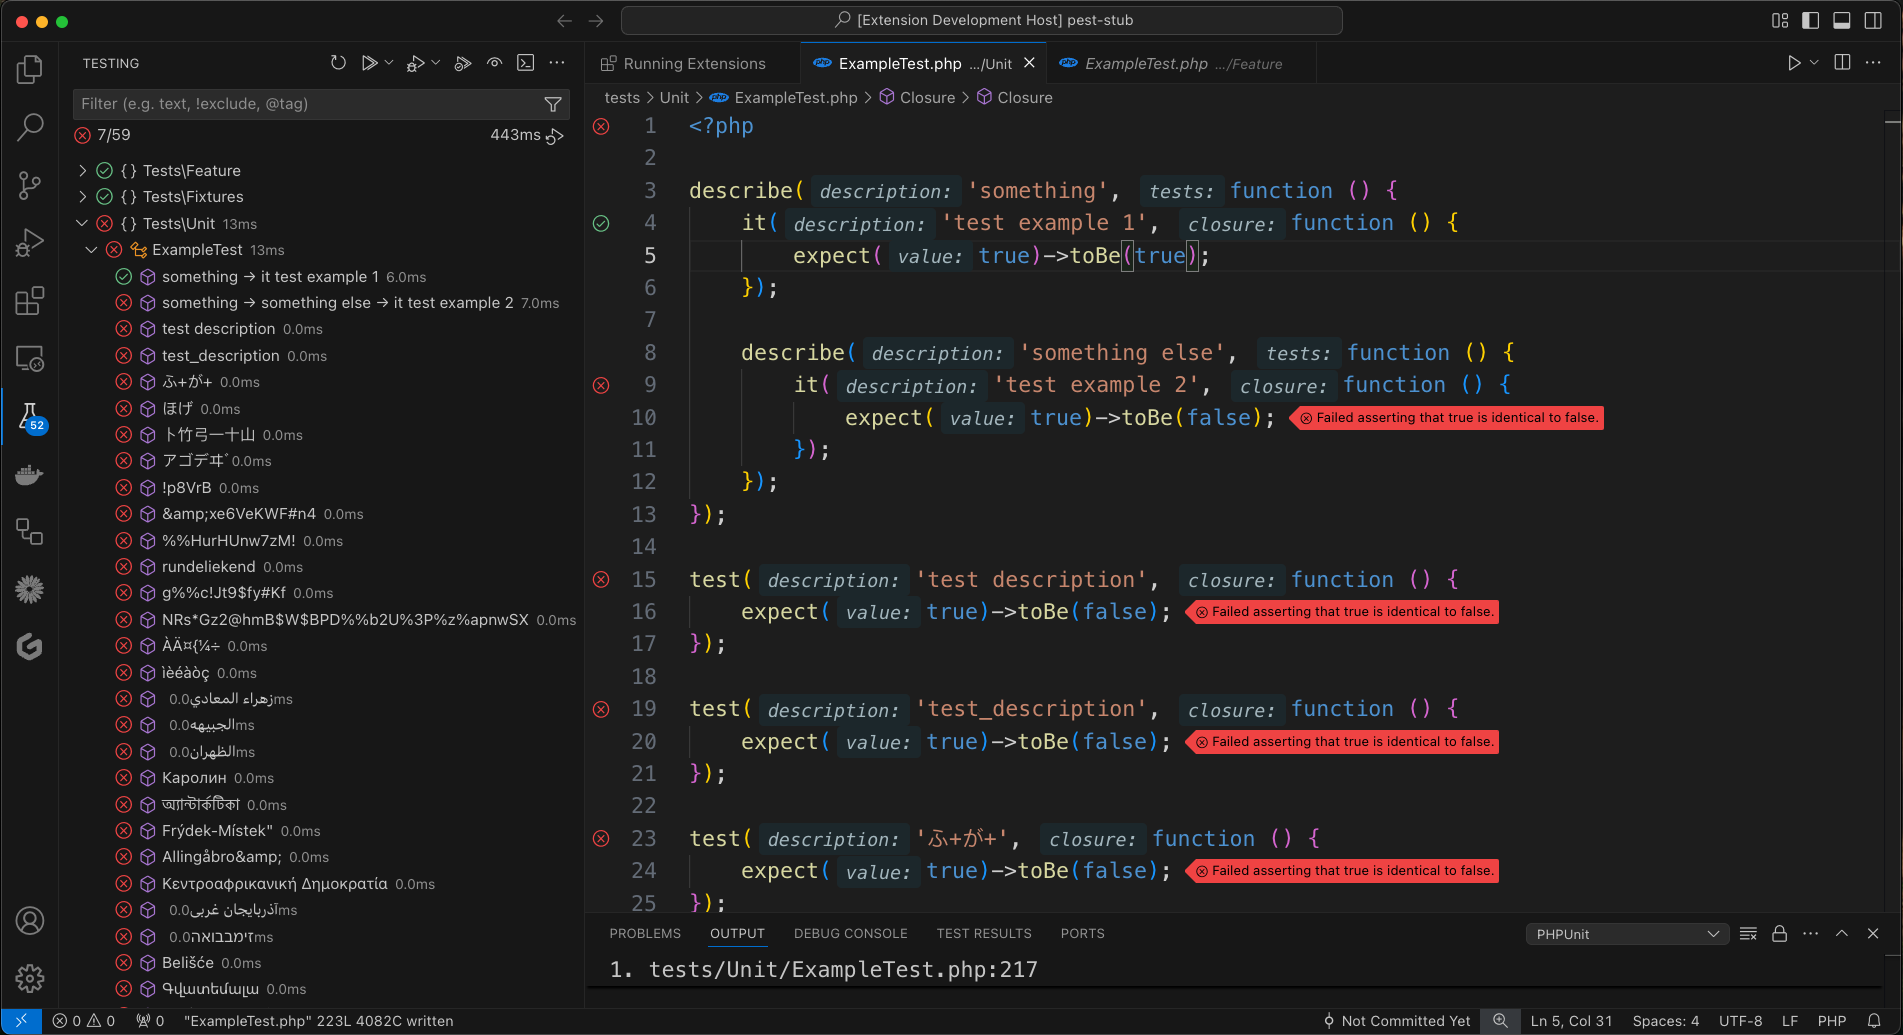Open Remote Explorer view
Viewport: 1903px width, 1035px height.
coord(30,359)
